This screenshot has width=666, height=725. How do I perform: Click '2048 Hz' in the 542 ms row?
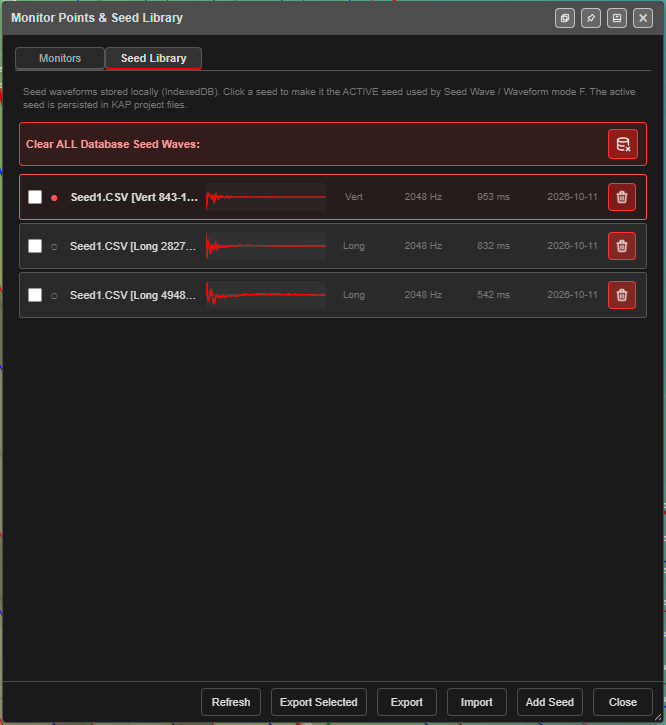pos(423,295)
